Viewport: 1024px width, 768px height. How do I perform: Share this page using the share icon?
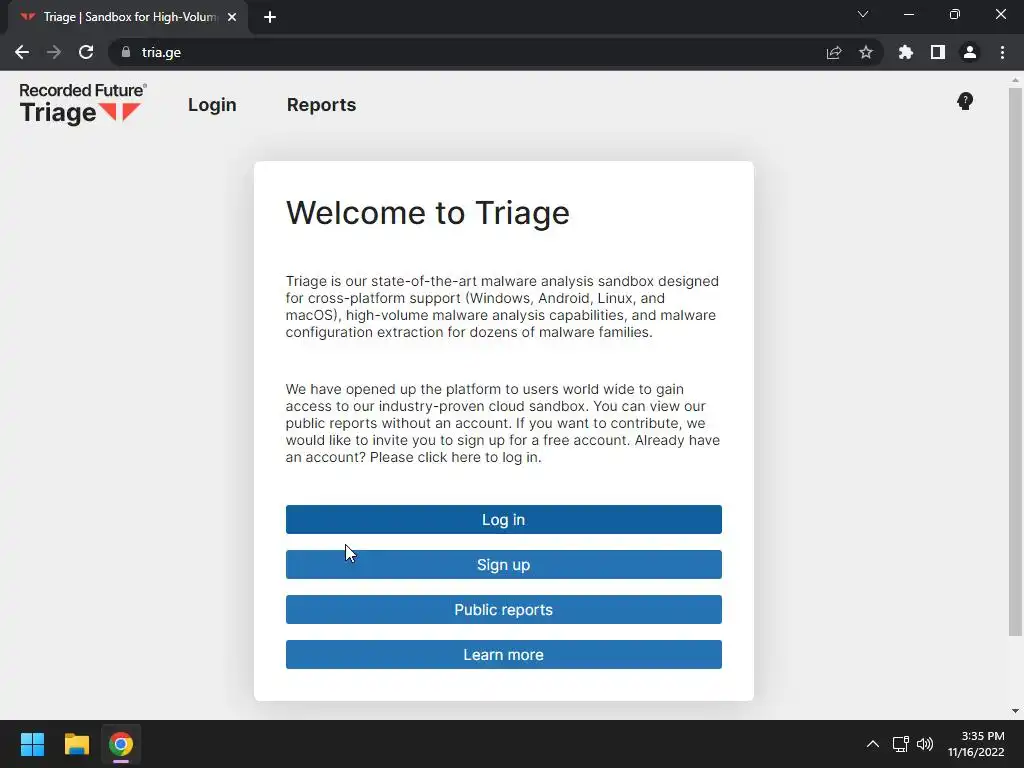click(x=834, y=52)
